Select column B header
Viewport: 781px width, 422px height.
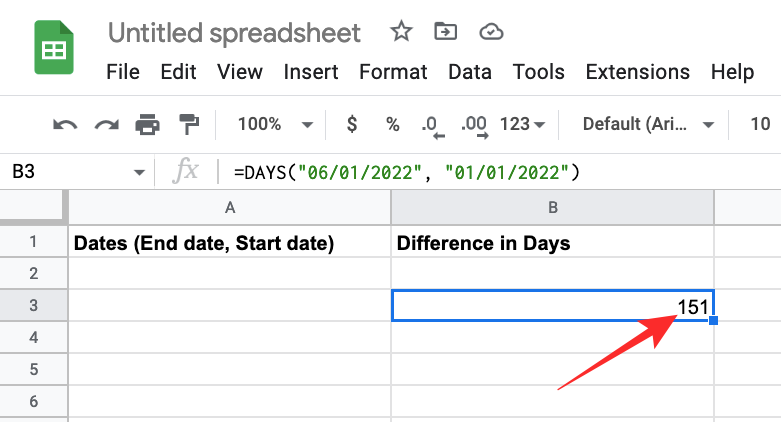coord(552,207)
